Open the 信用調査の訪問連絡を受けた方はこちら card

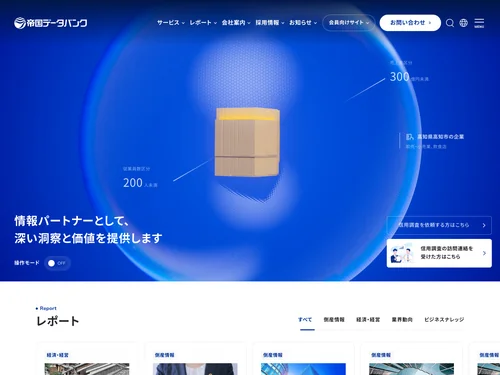tap(439, 253)
